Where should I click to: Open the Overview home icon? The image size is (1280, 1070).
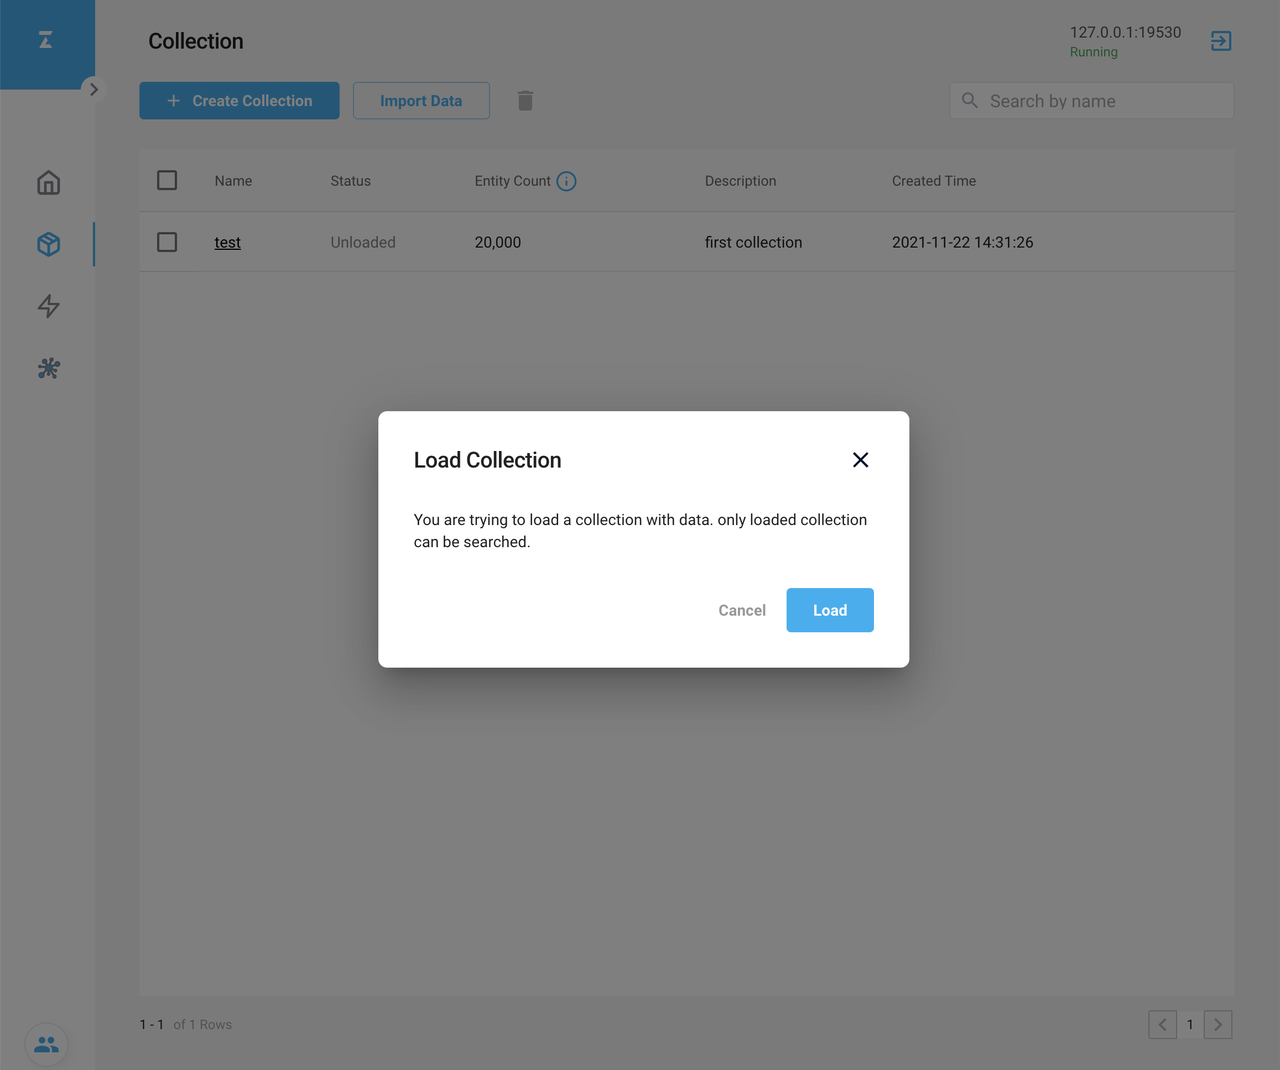point(48,183)
